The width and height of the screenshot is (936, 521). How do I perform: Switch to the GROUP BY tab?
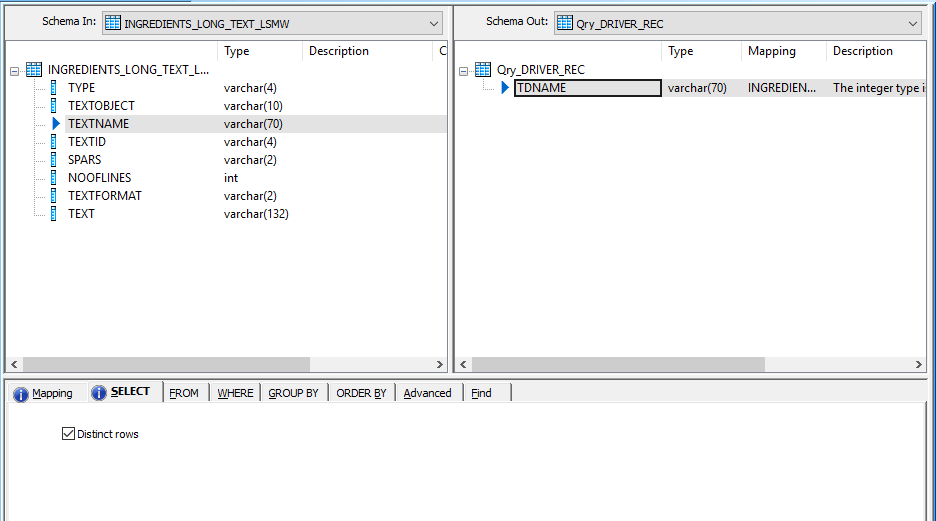(x=294, y=393)
